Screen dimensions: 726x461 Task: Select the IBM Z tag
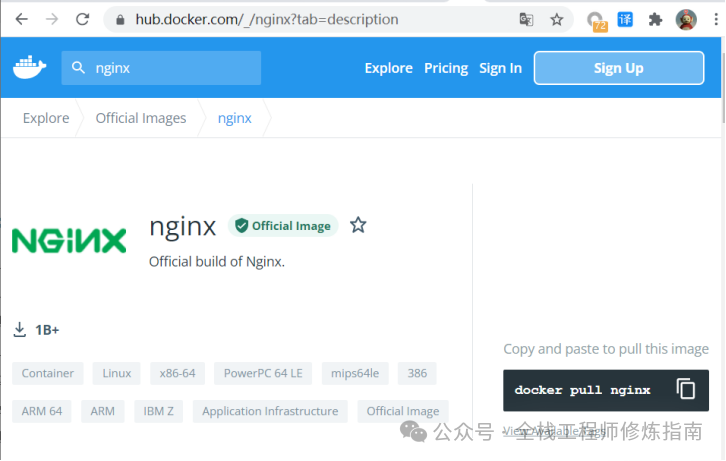(x=158, y=411)
